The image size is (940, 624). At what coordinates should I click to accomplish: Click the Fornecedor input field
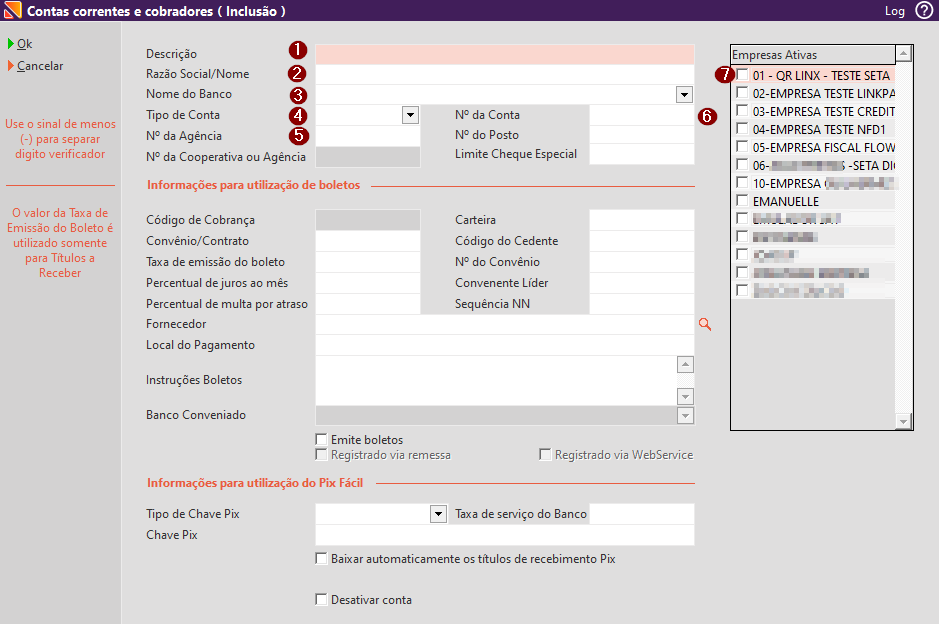tap(505, 324)
